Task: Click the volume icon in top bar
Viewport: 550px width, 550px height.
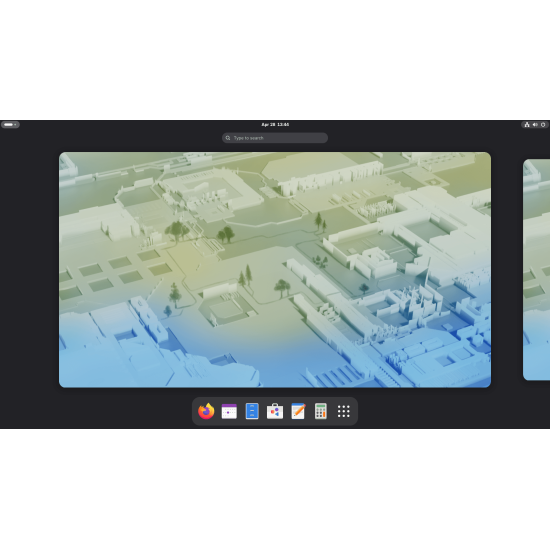Action: coord(535,125)
